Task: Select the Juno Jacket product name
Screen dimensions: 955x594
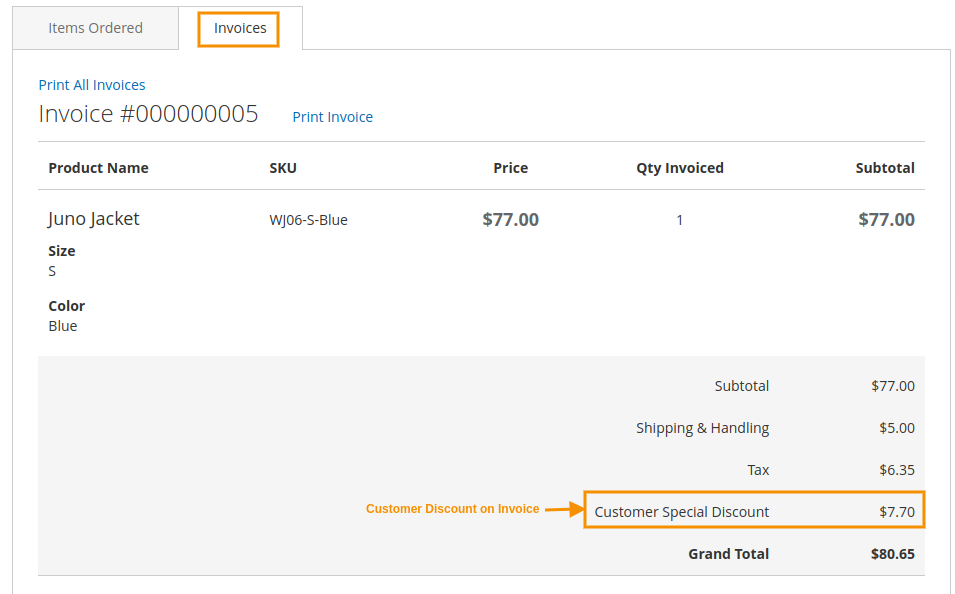Action: [x=94, y=219]
